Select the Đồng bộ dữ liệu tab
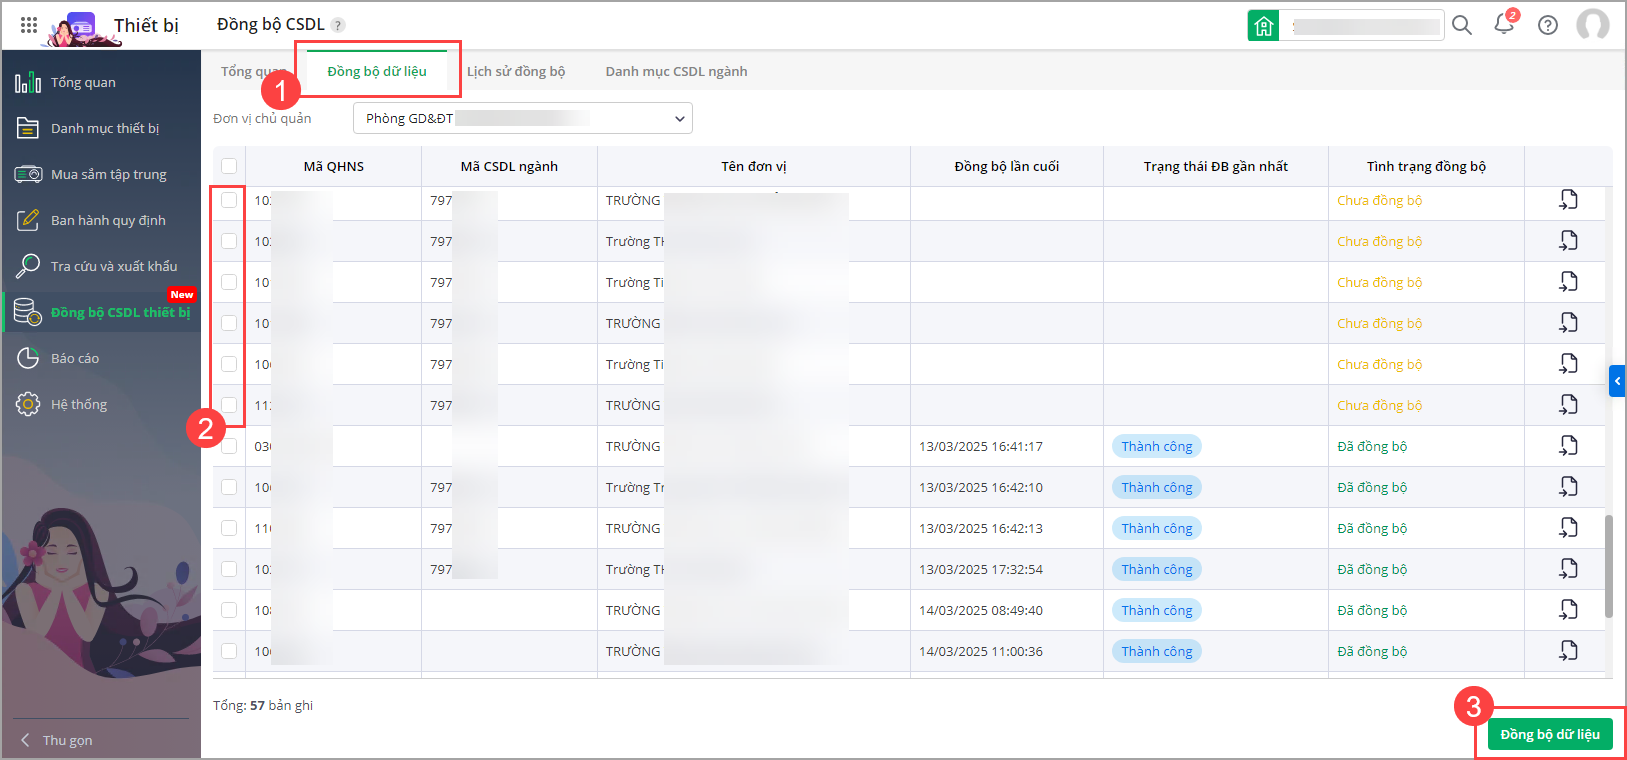The height and width of the screenshot is (760, 1627). (377, 71)
